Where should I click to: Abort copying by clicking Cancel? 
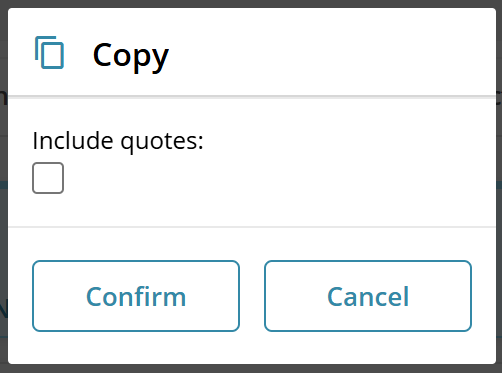coord(368,296)
